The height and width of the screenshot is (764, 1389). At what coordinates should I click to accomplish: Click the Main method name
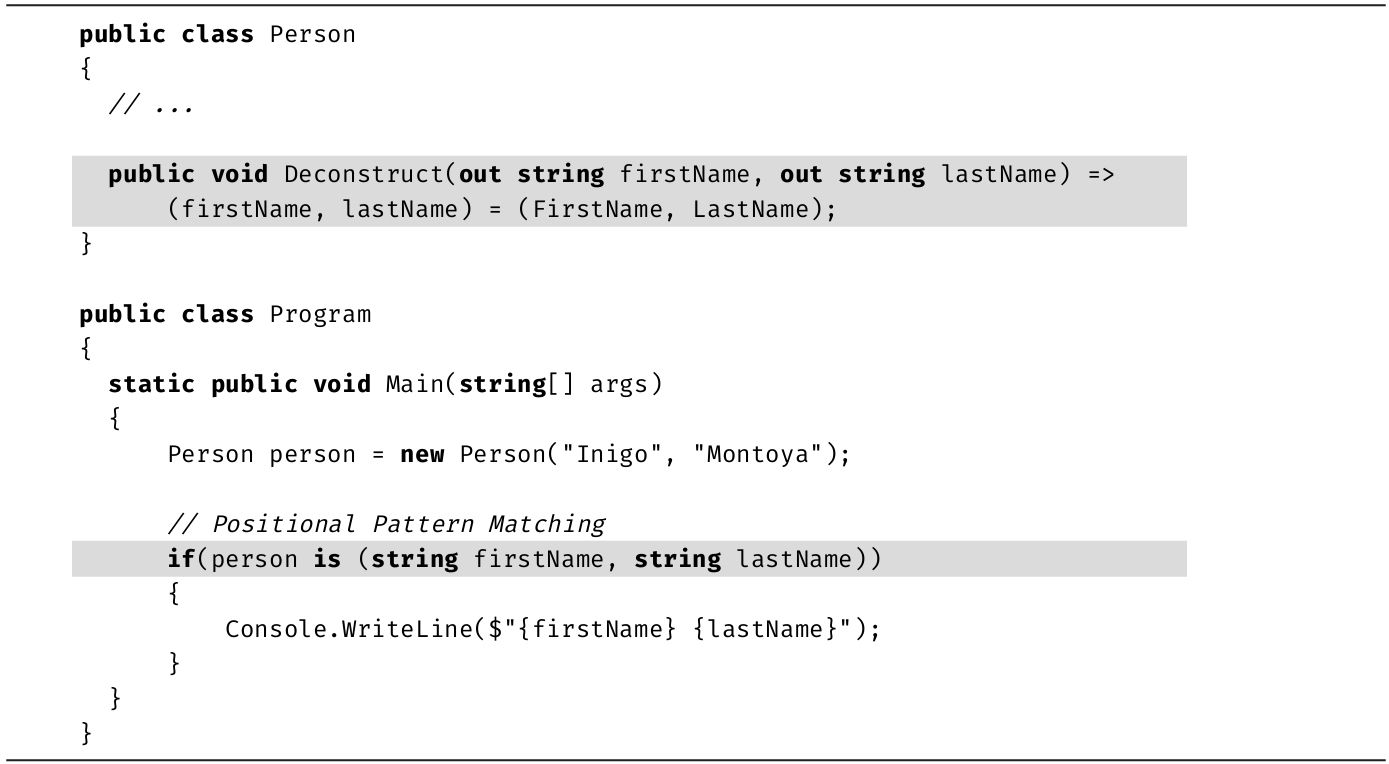[x=415, y=385]
